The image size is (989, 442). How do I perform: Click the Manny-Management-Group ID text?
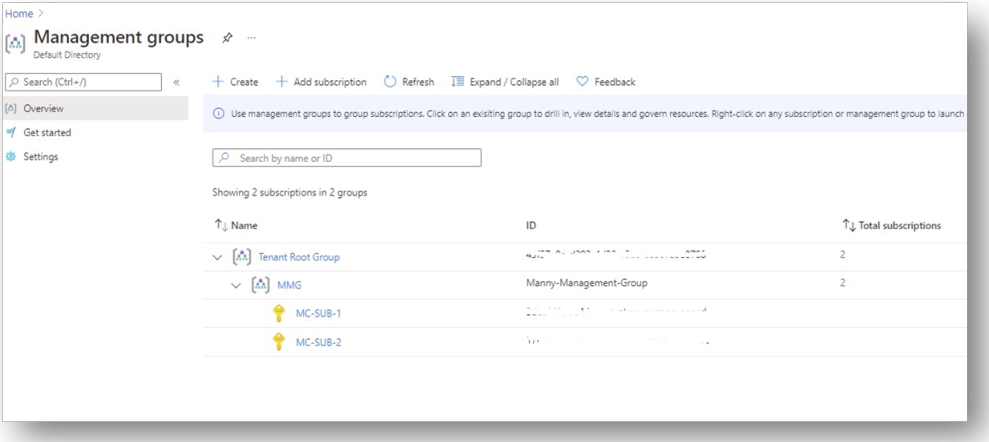pos(587,283)
